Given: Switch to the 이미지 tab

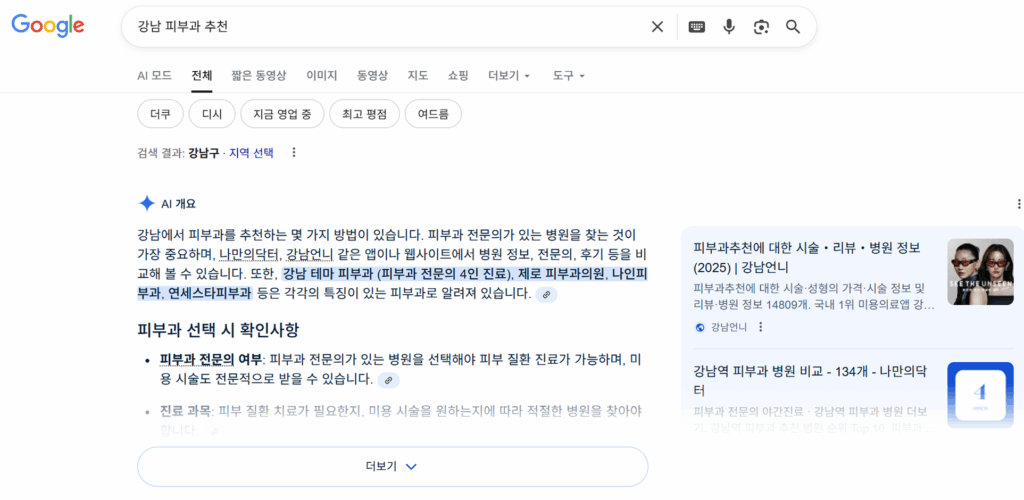Looking at the screenshot, I should [x=322, y=76].
